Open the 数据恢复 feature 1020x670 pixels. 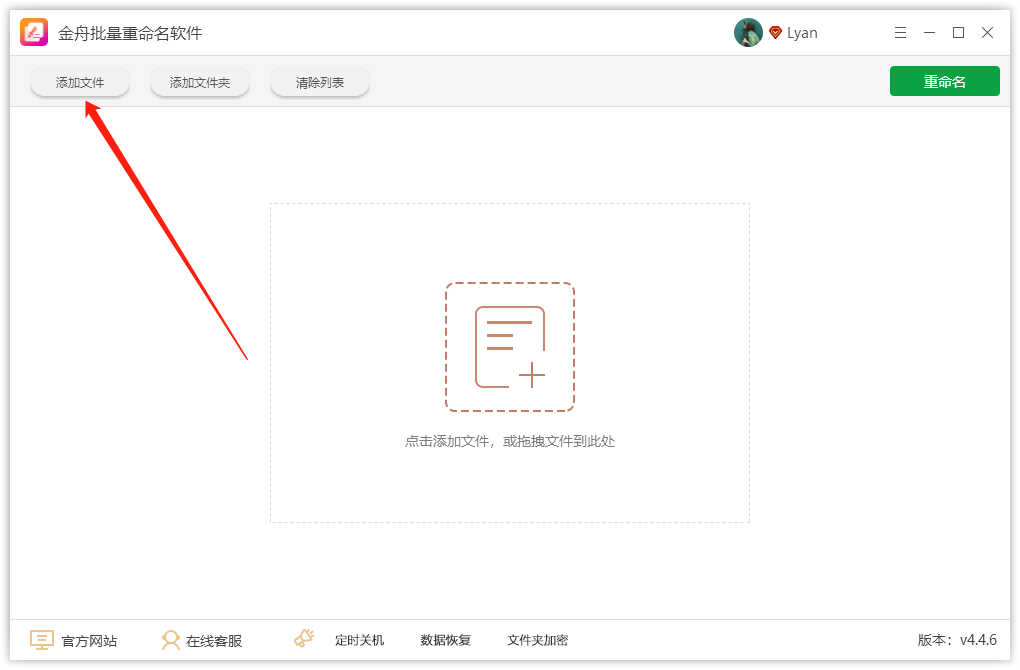(x=446, y=640)
